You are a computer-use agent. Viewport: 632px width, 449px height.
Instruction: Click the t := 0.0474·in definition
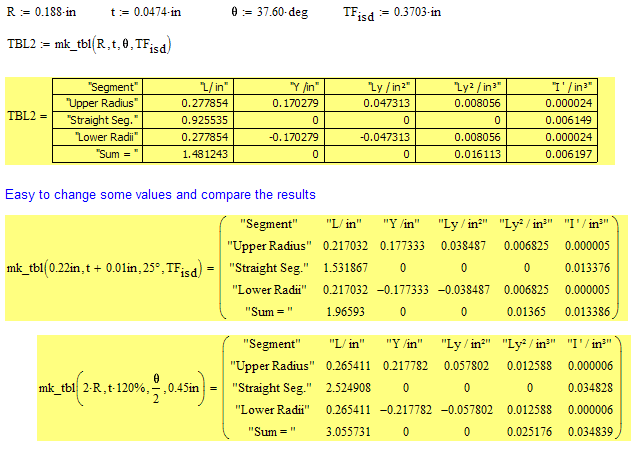pos(146,12)
